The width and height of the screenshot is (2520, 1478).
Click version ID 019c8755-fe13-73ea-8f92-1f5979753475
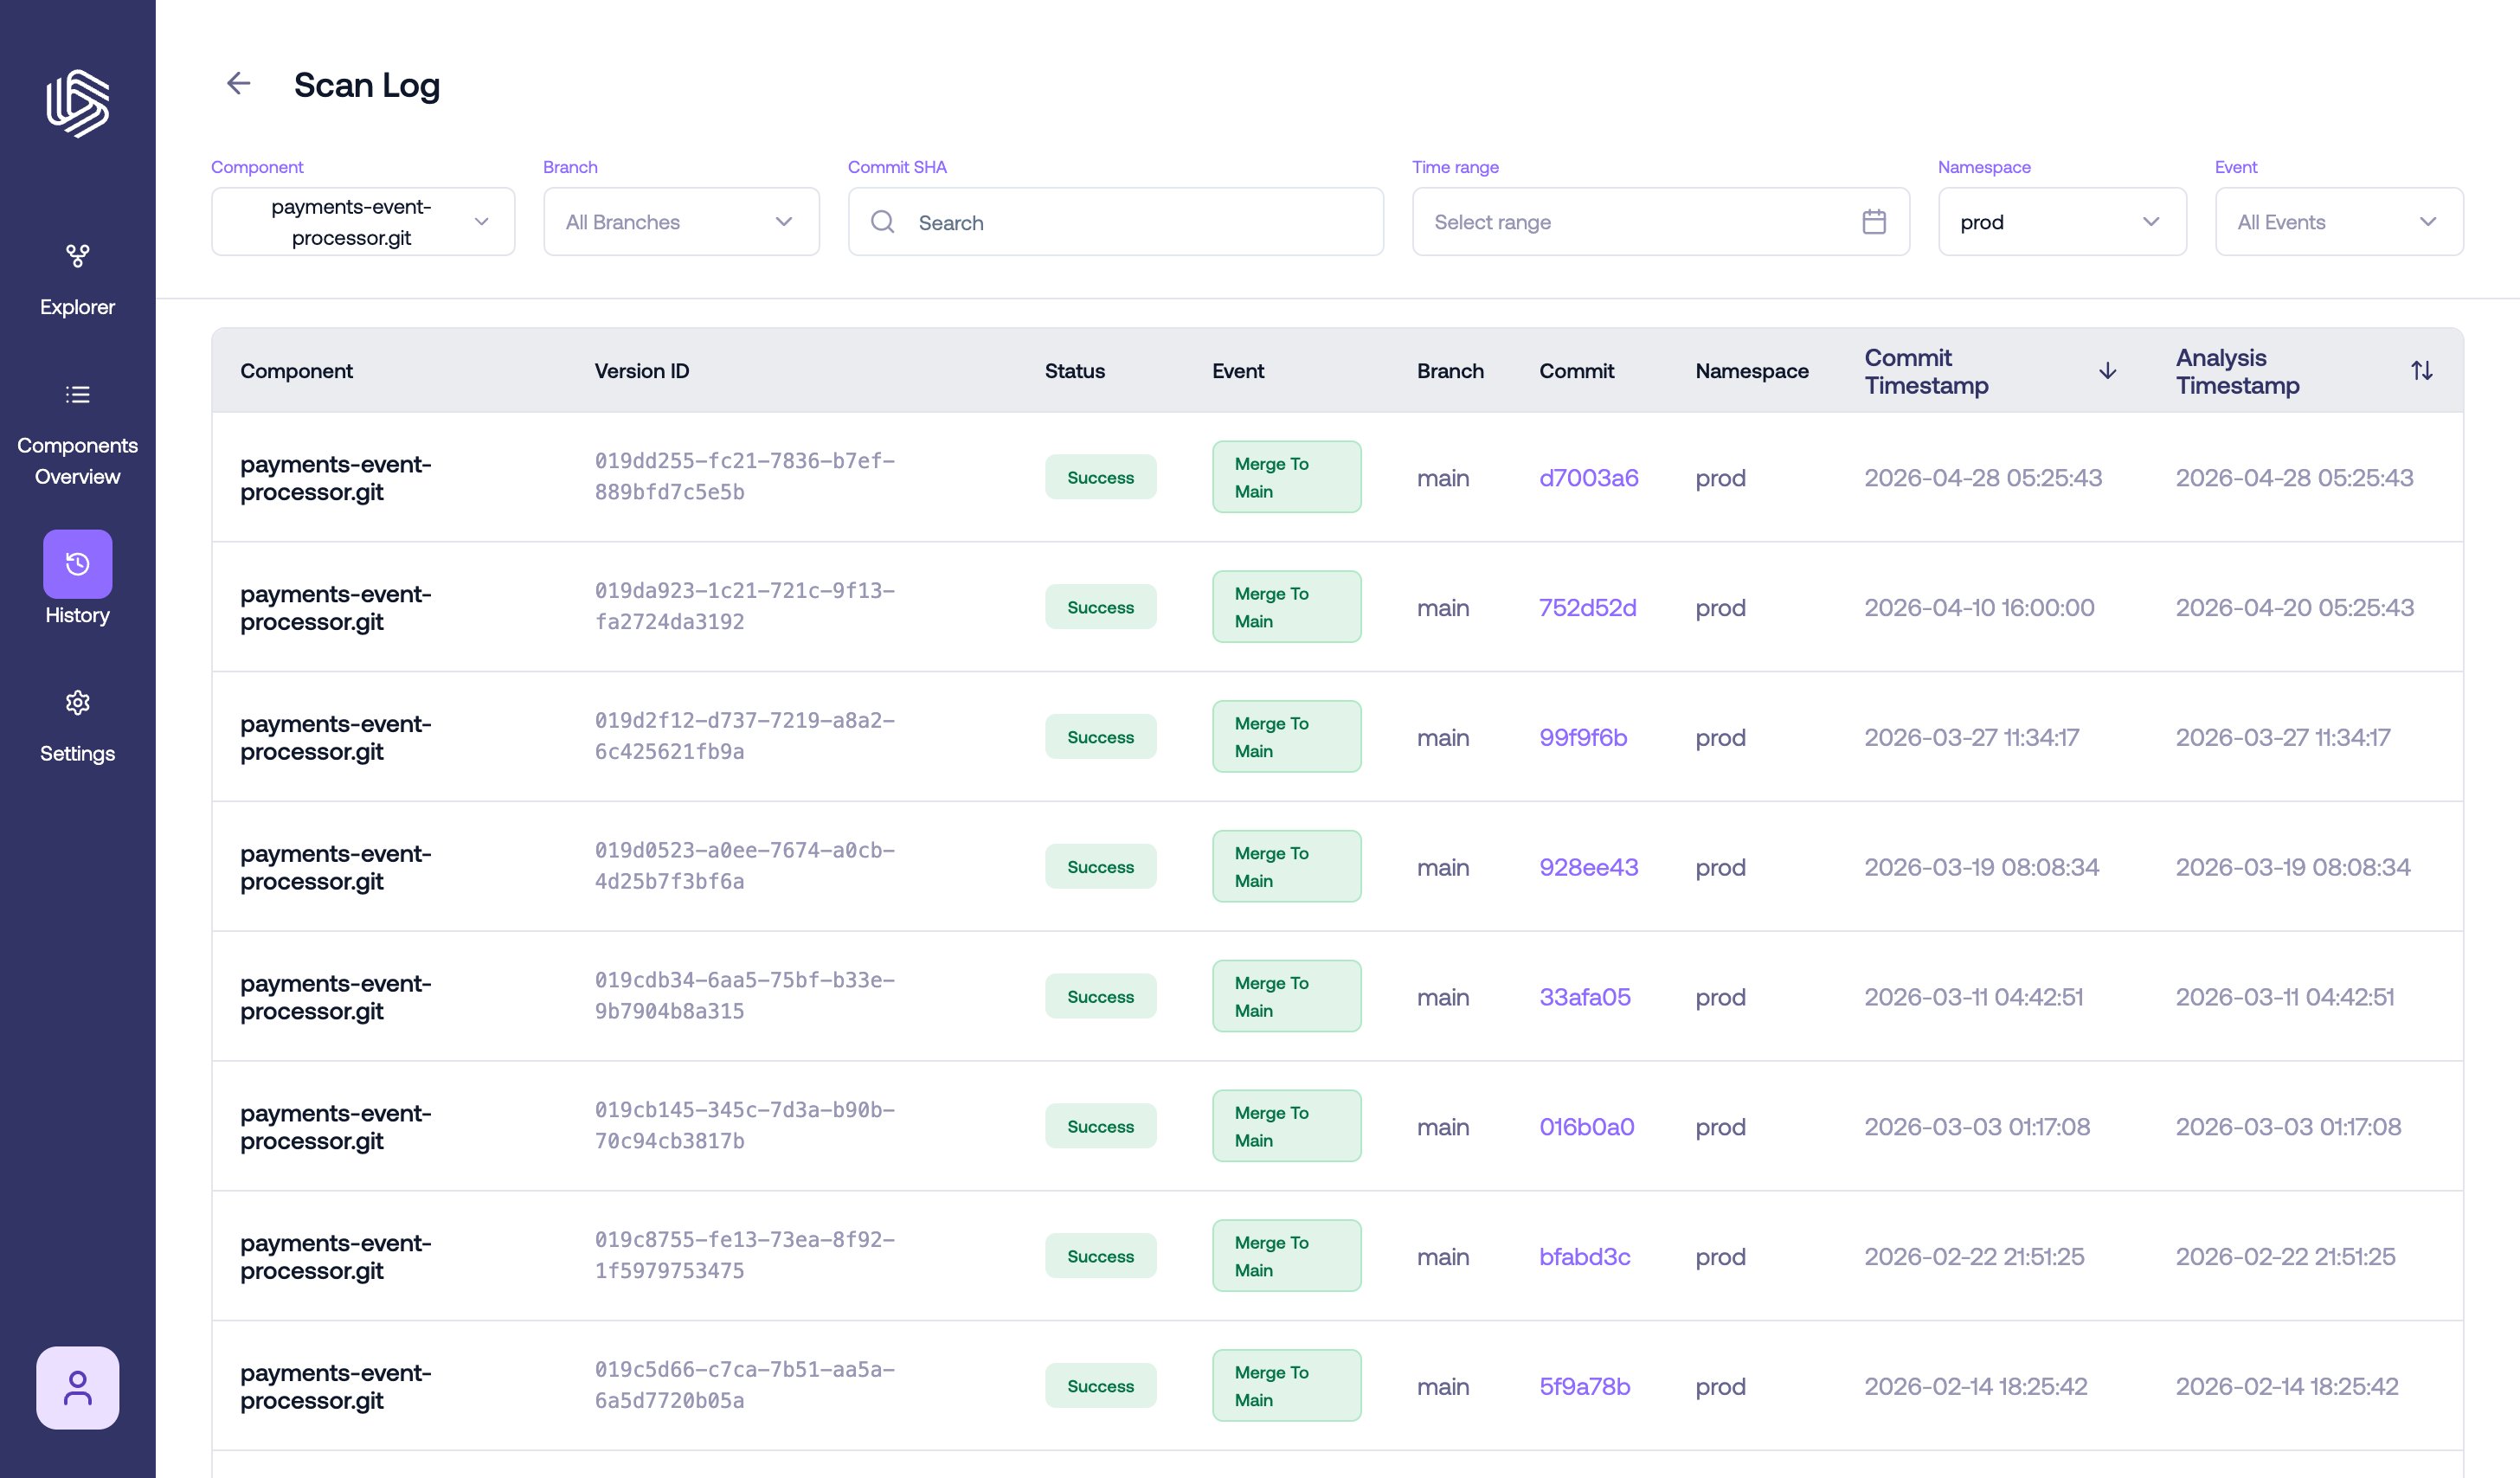tap(744, 1256)
